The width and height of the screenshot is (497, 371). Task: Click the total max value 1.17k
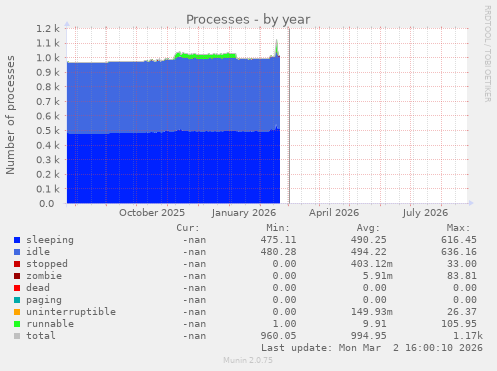[468, 336]
